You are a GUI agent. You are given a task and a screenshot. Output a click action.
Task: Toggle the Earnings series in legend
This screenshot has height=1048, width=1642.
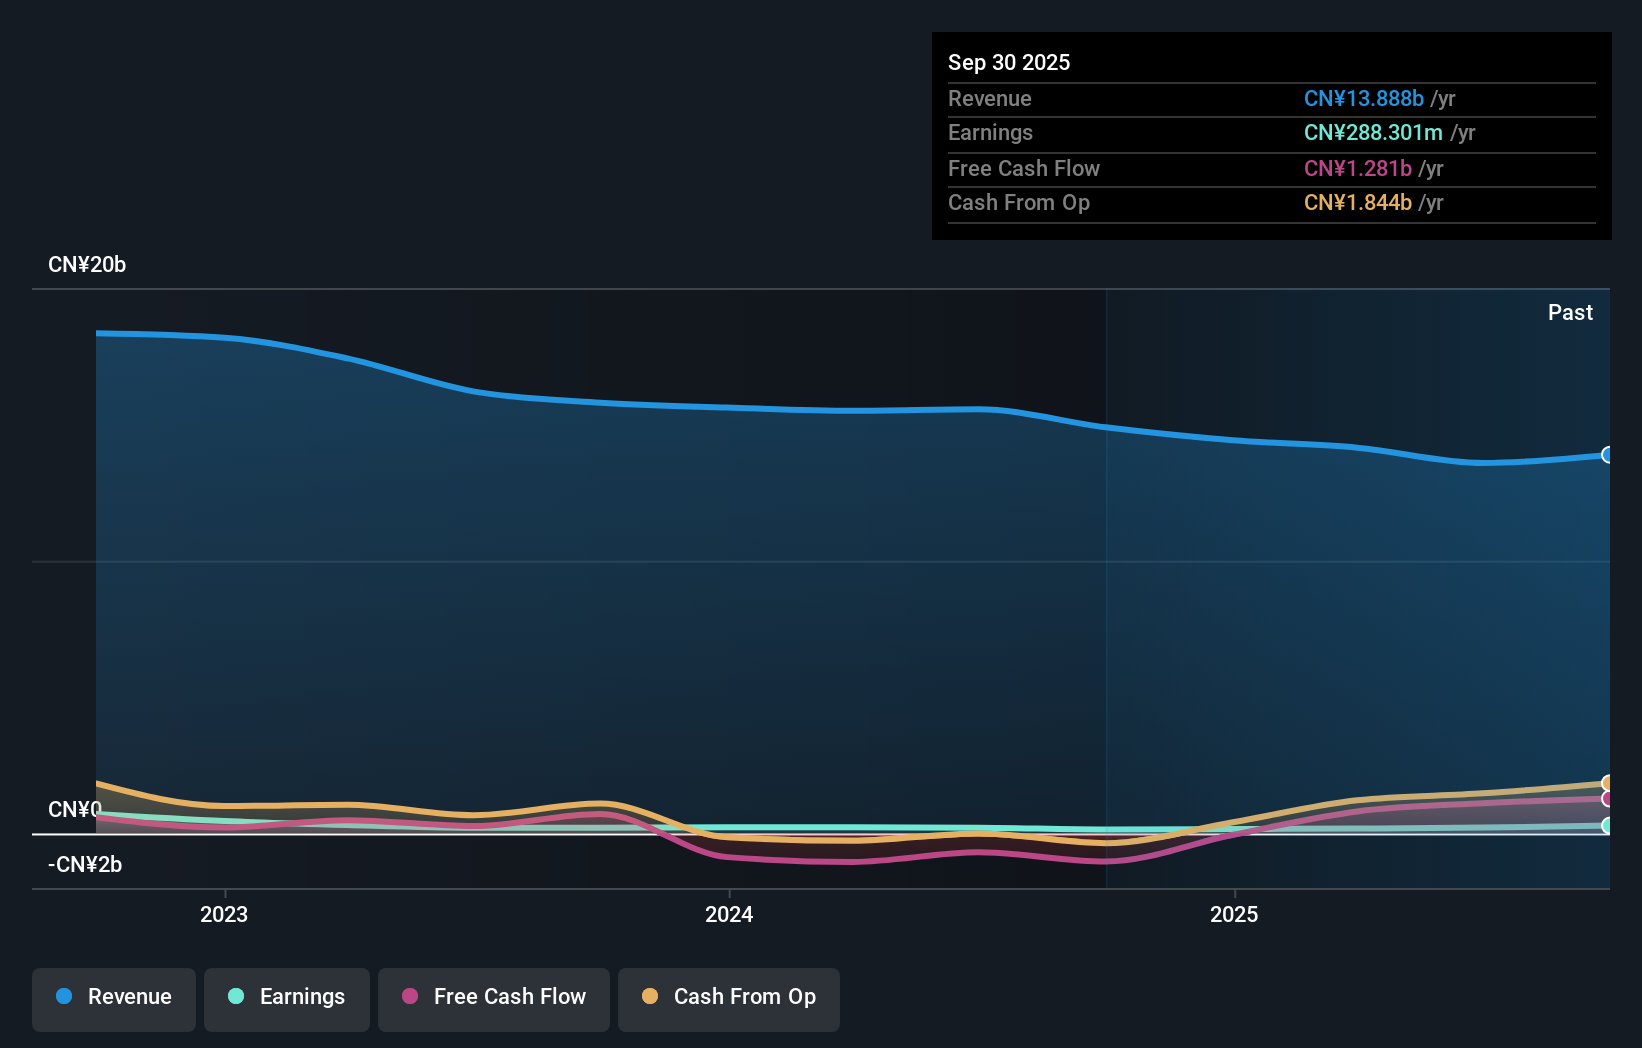(287, 998)
